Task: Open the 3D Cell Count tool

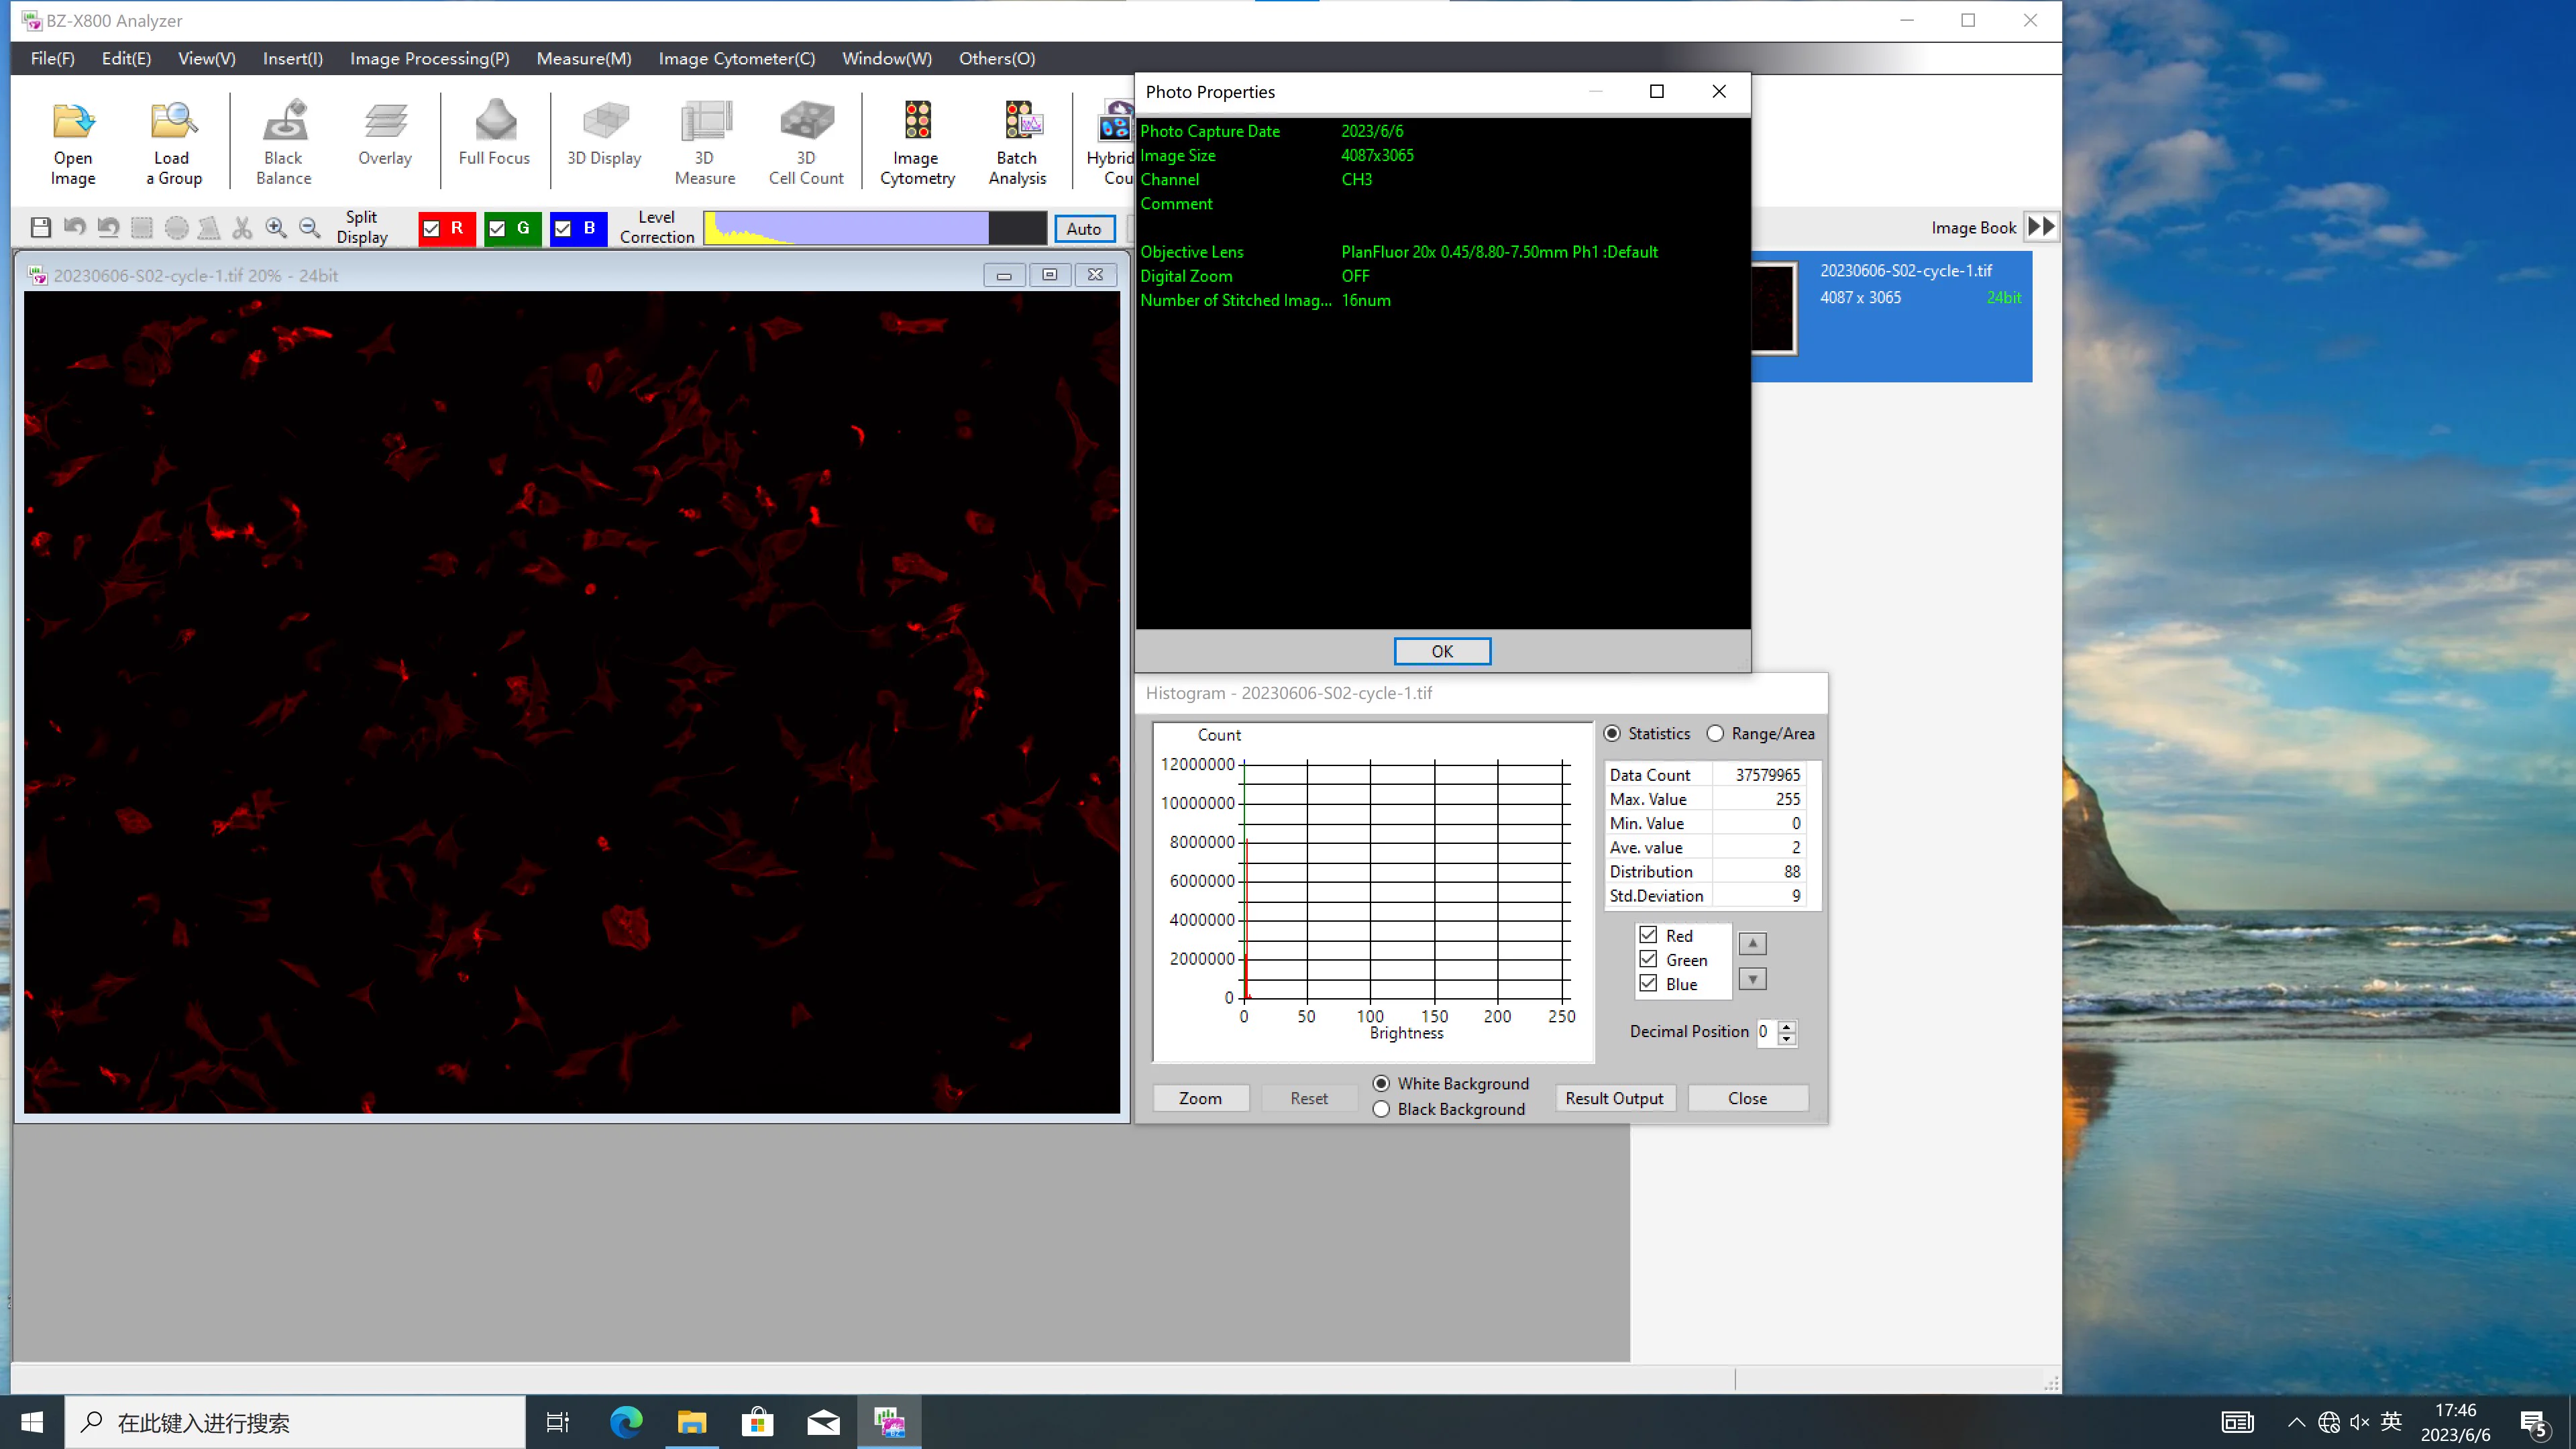Action: point(806,142)
